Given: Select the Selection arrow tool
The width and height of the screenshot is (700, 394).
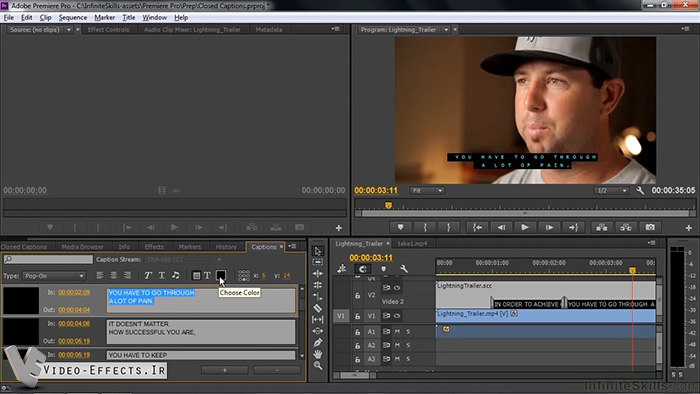Looking at the screenshot, I should coord(317,251).
